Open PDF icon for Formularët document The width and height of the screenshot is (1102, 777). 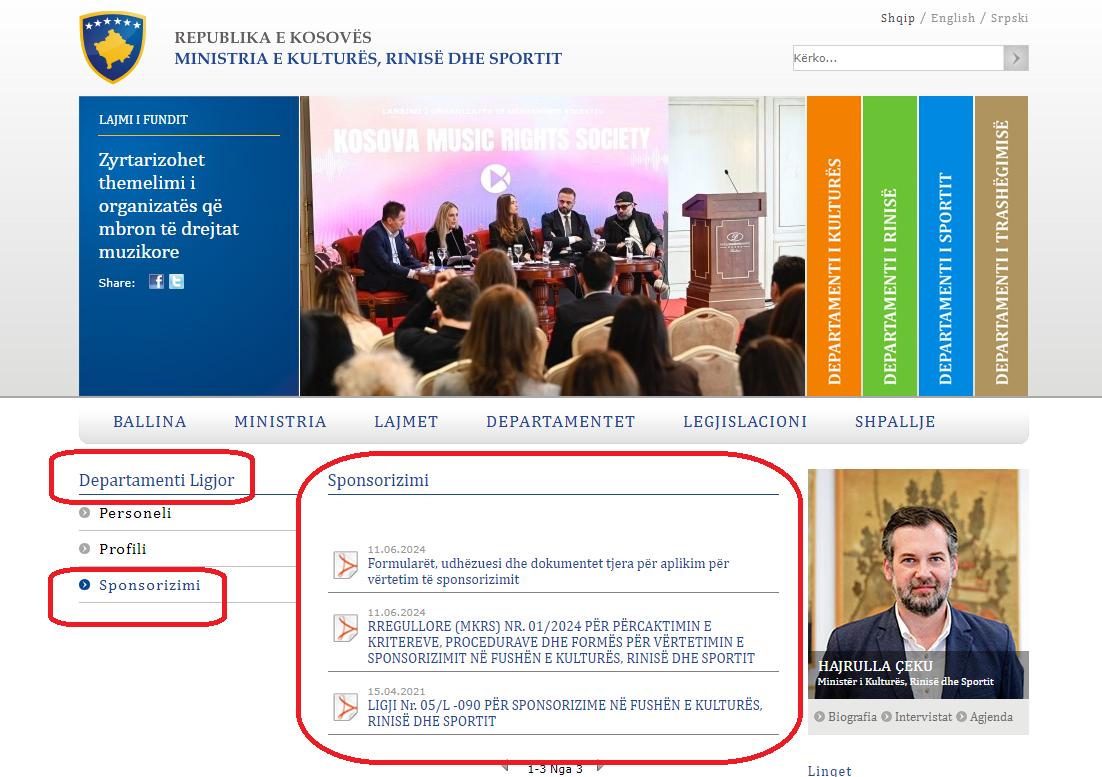(x=346, y=565)
